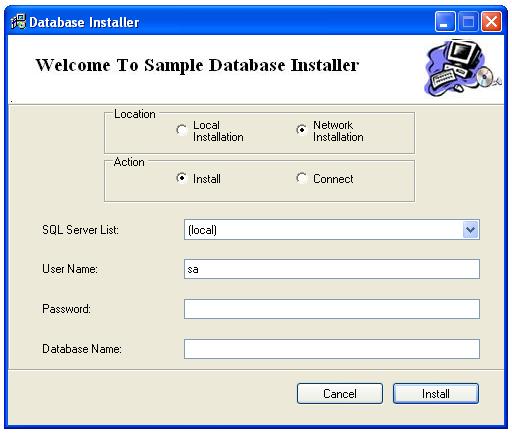Click the Install button at bottom

click(x=436, y=394)
